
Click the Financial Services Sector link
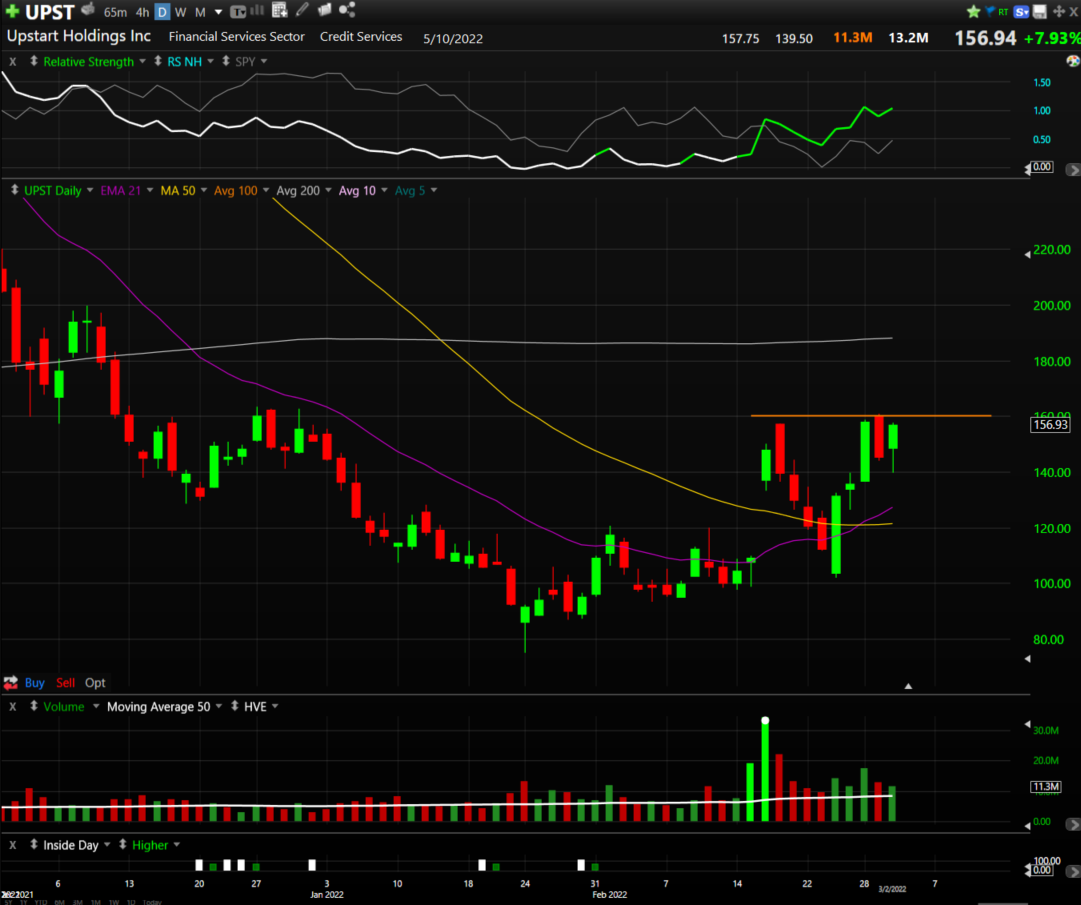[236, 37]
